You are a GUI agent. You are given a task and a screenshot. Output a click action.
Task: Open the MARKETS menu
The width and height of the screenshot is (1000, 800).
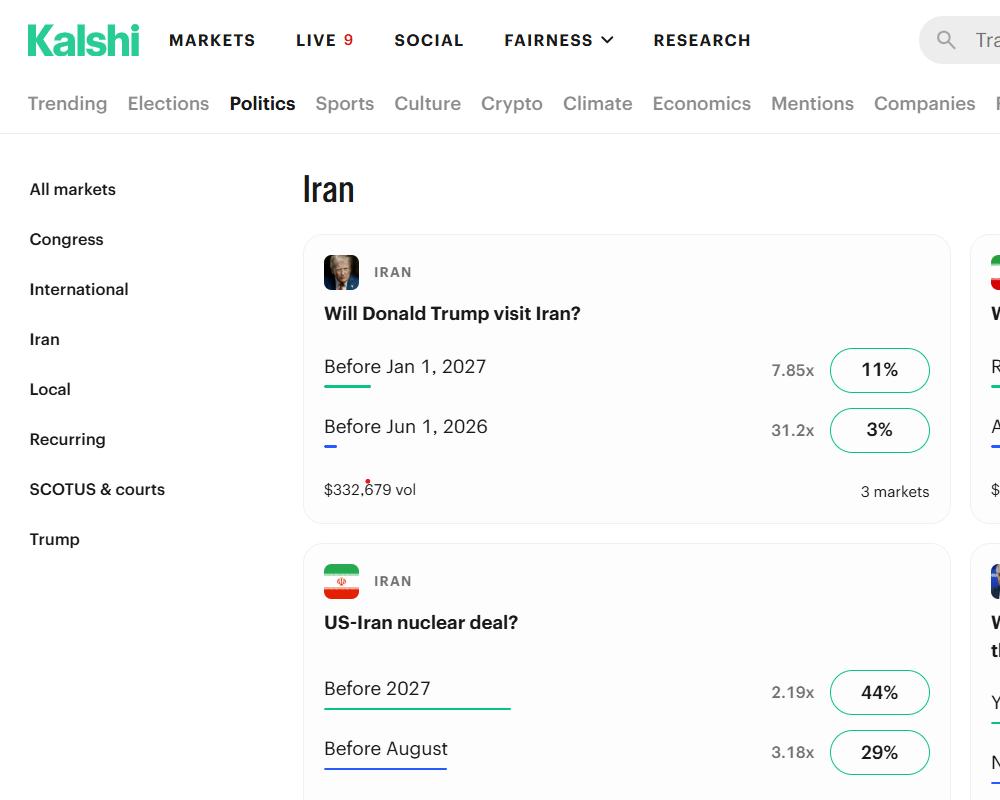212,40
